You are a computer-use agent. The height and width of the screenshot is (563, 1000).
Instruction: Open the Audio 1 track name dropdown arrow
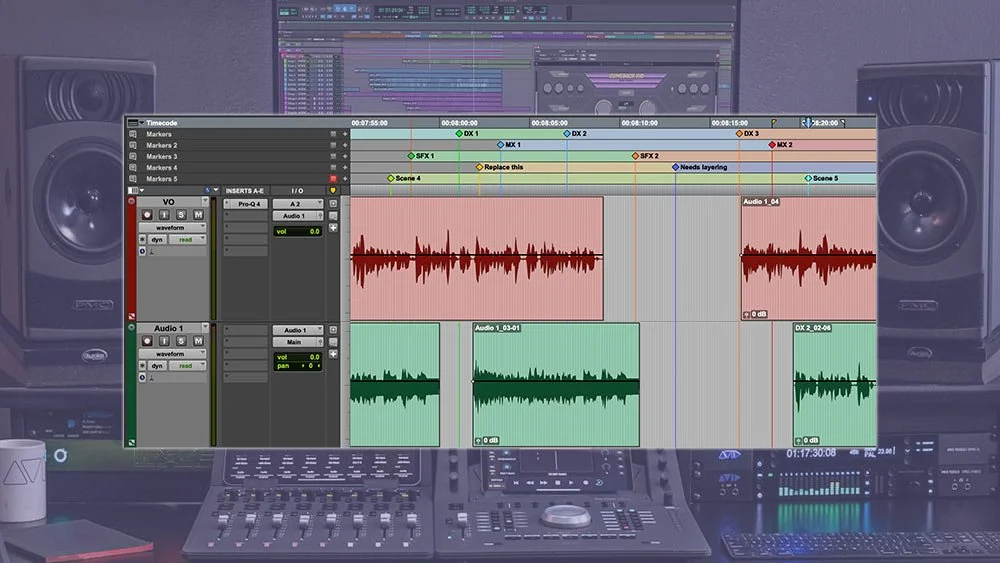pos(205,327)
